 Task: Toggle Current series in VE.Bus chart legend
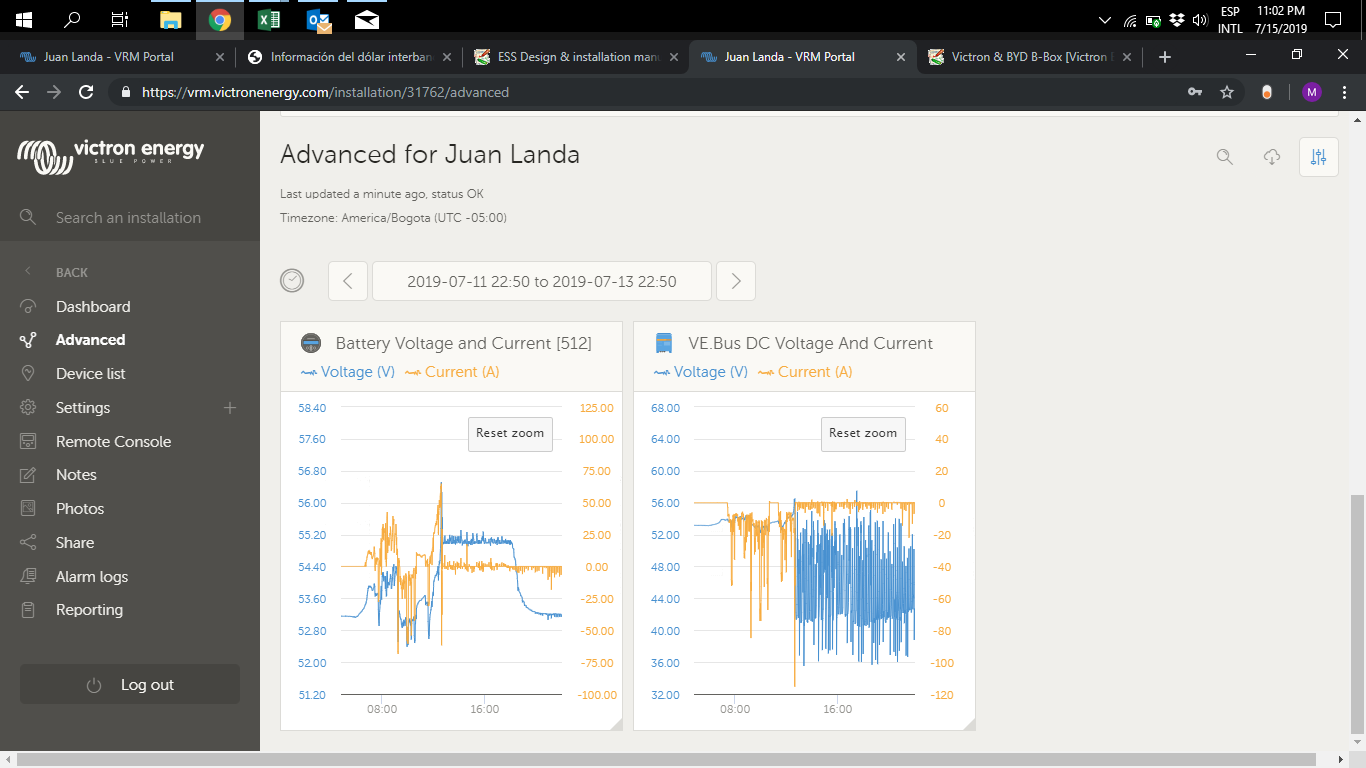tap(805, 372)
